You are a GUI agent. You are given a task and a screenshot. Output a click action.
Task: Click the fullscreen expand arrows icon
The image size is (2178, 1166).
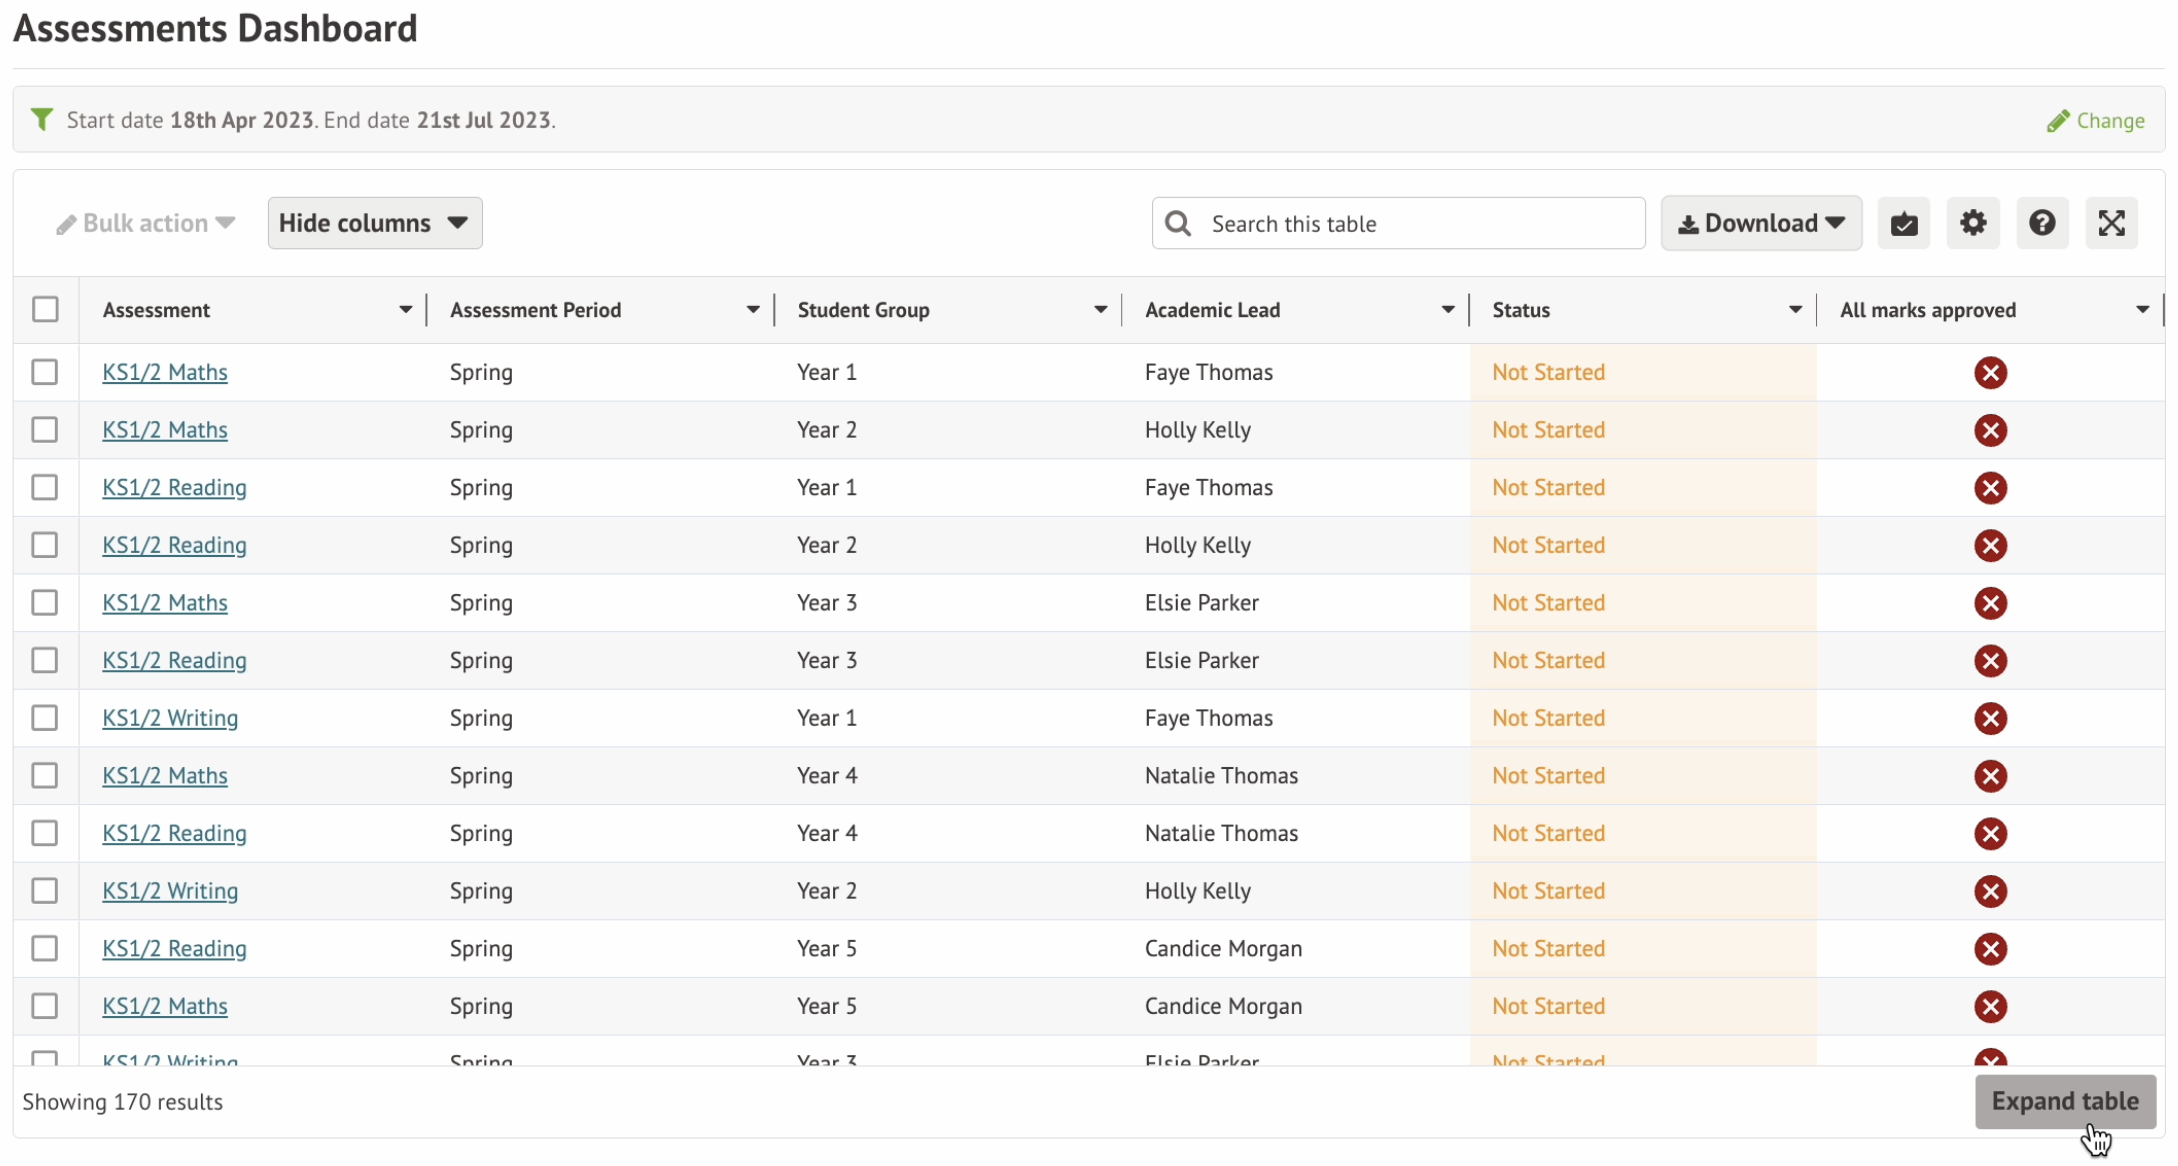(x=2111, y=223)
